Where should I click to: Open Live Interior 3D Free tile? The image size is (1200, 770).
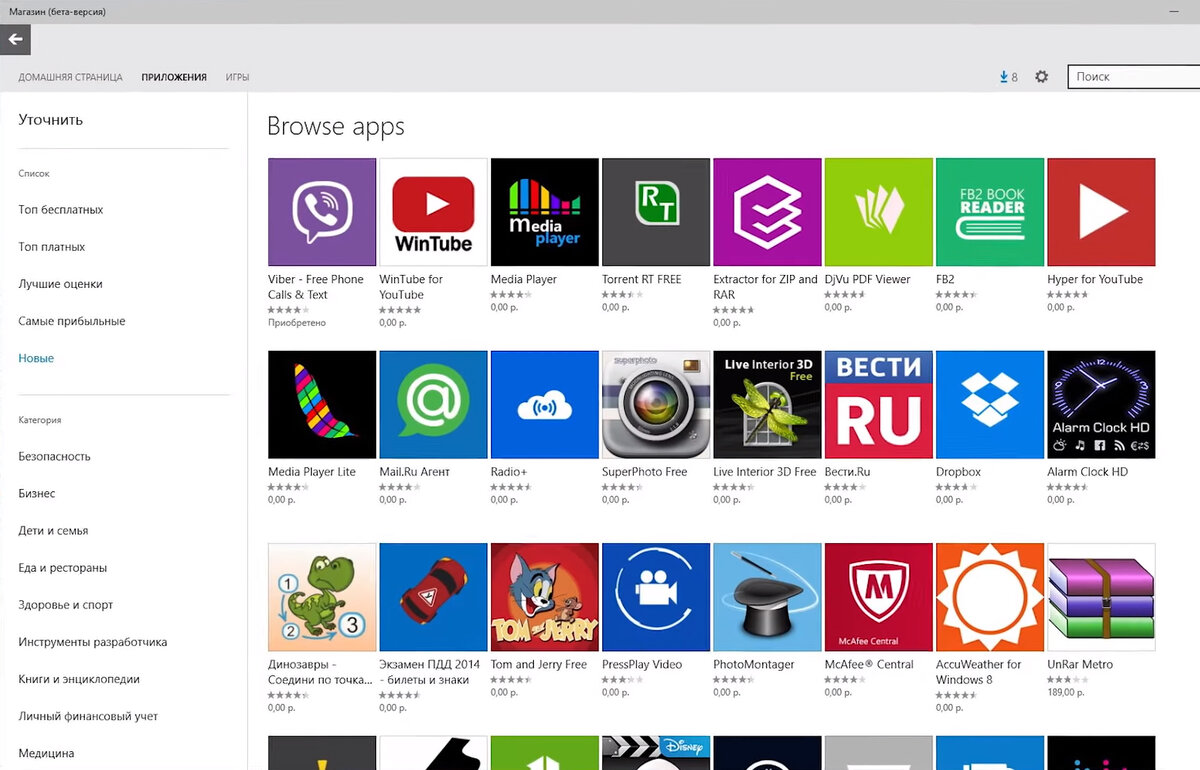767,404
